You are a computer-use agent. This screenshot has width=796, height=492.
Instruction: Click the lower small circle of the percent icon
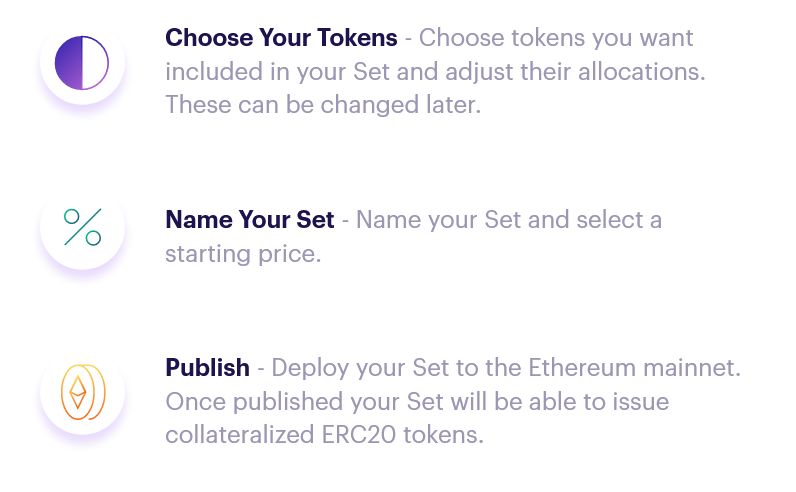pyautogui.click(x=93, y=238)
